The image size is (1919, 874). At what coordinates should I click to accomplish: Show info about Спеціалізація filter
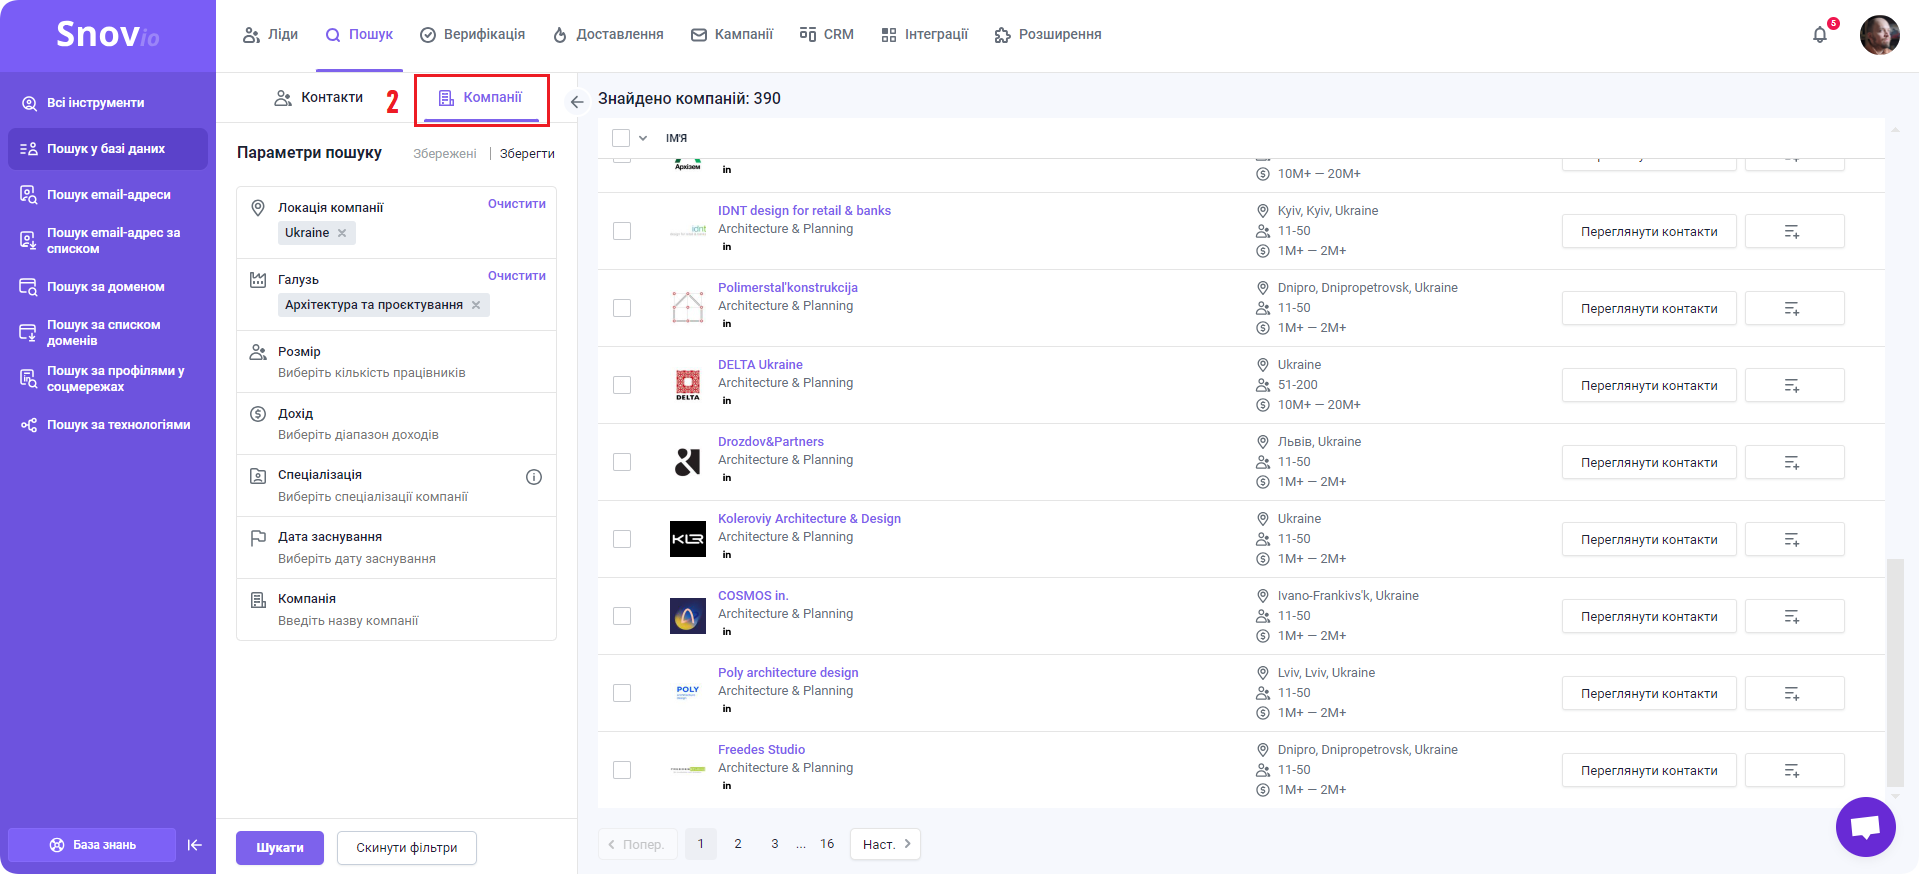(x=534, y=477)
